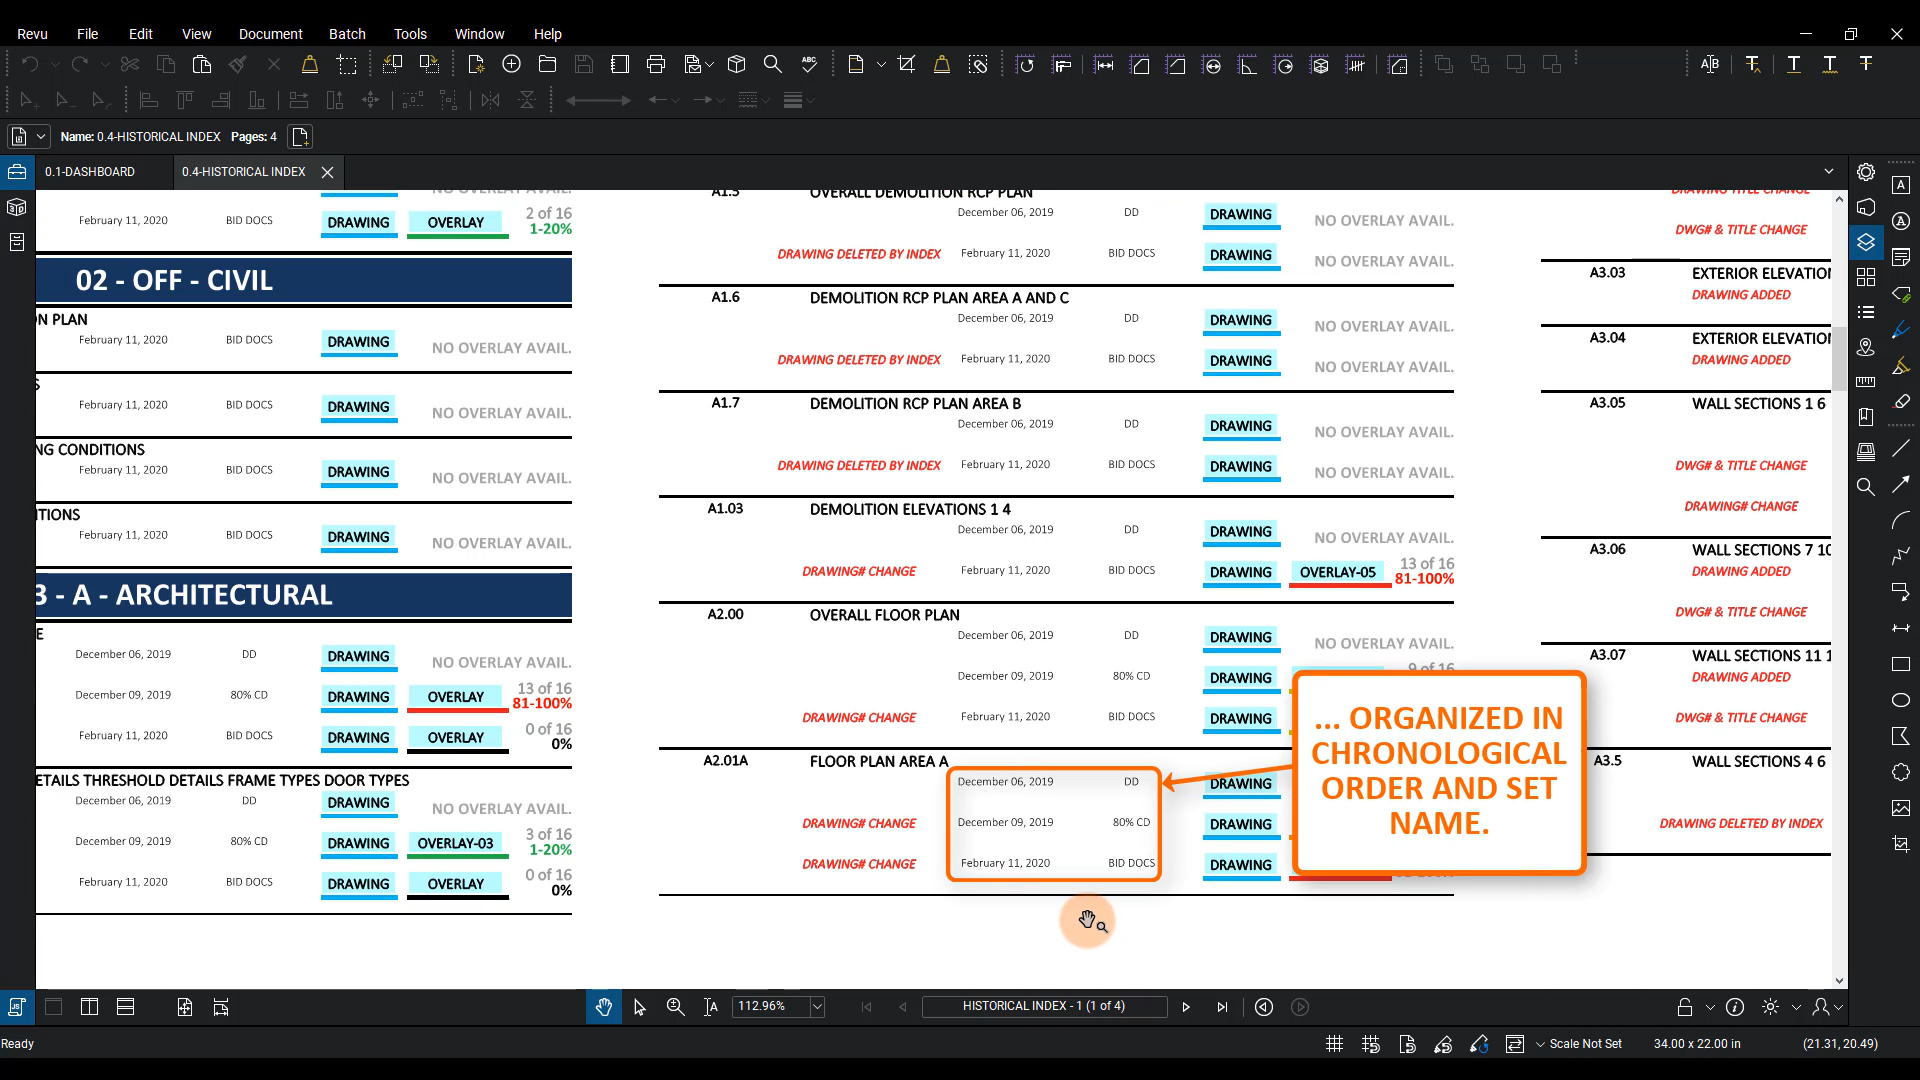
Task: Click the page label field HISTORICAL INDEX
Action: click(1043, 1006)
